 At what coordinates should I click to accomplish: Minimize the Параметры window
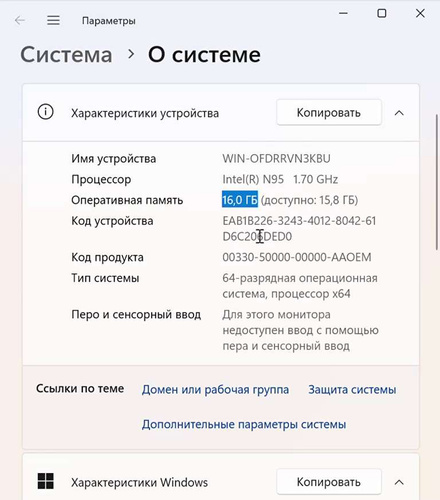pyautogui.click(x=343, y=13)
